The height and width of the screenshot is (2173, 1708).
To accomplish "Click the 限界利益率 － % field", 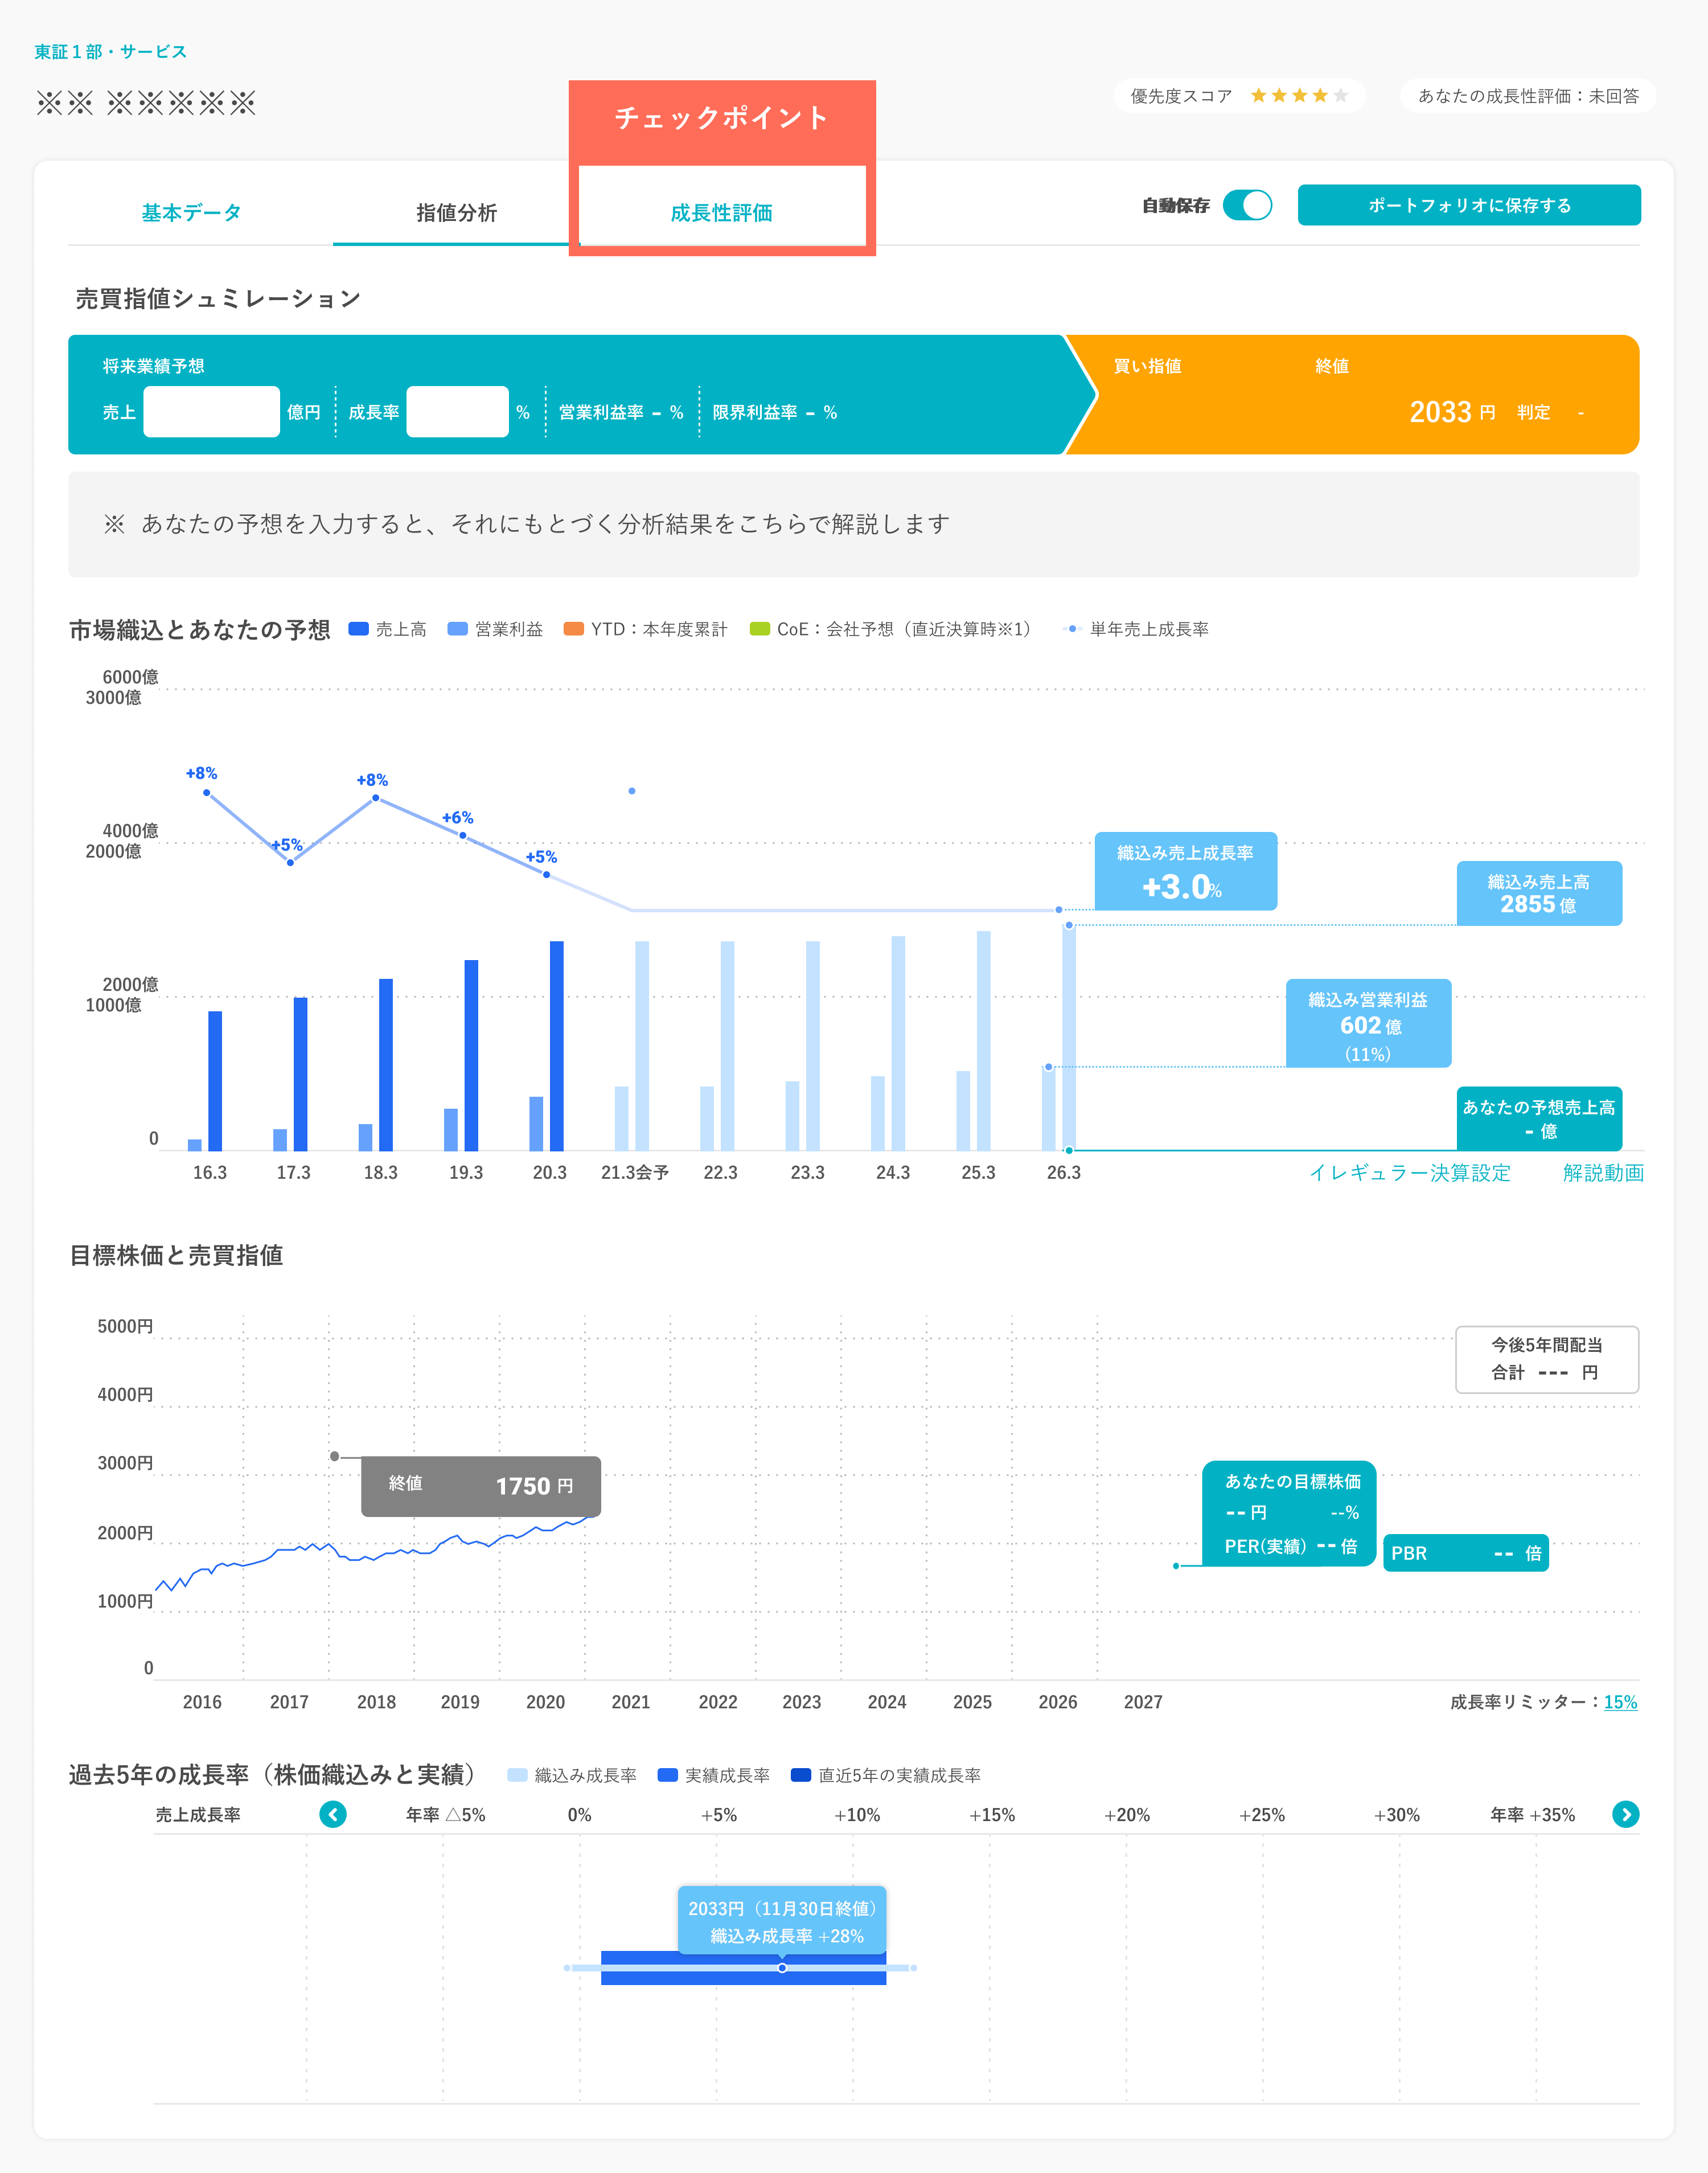I will point(775,412).
